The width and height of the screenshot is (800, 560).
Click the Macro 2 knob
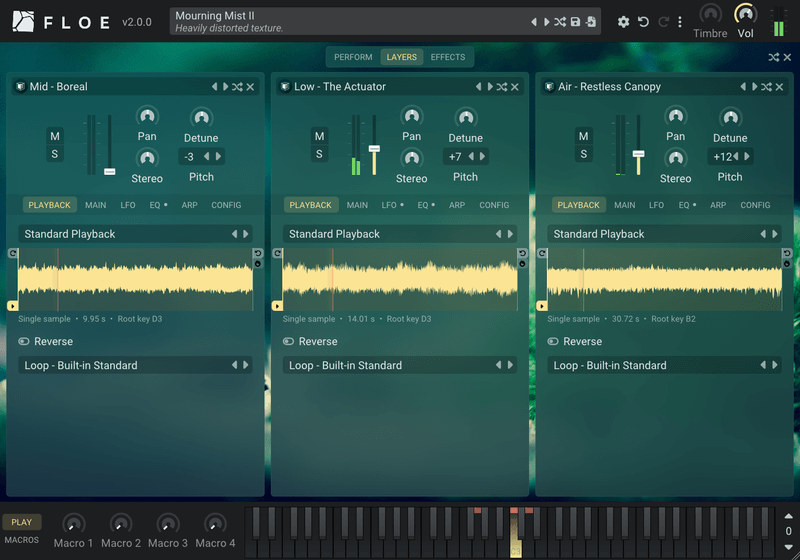point(121,524)
